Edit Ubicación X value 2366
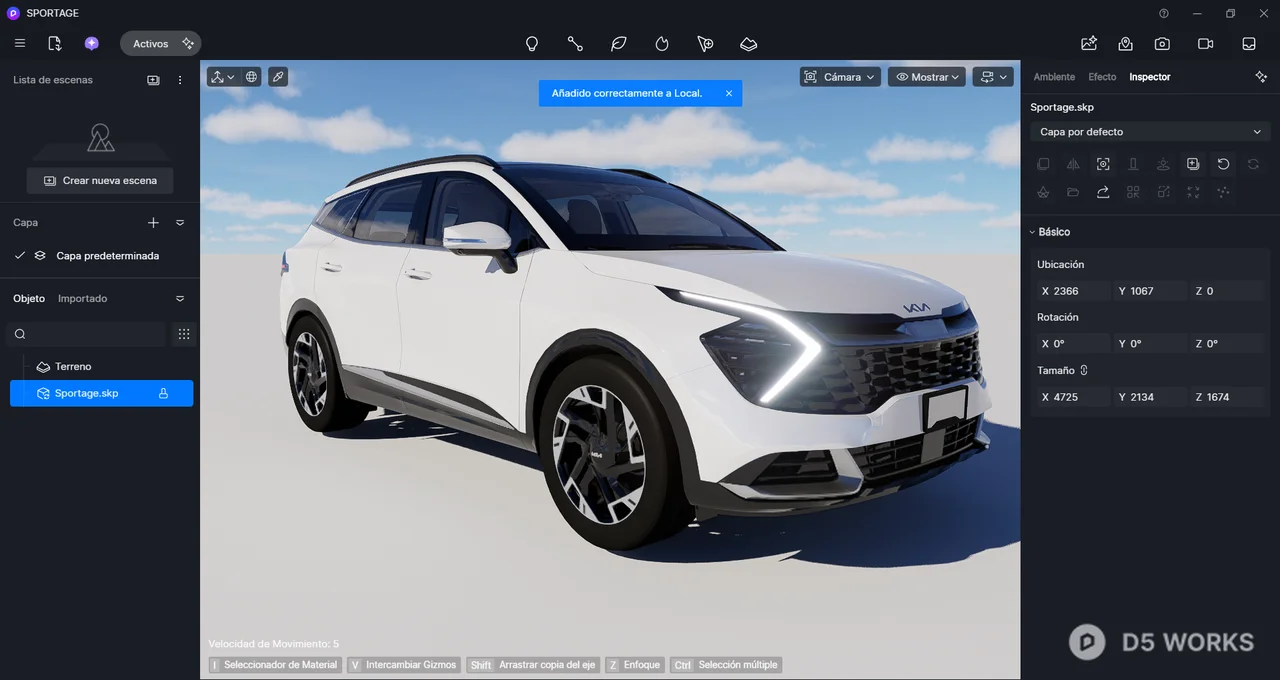The image size is (1280, 680). tap(1074, 291)
